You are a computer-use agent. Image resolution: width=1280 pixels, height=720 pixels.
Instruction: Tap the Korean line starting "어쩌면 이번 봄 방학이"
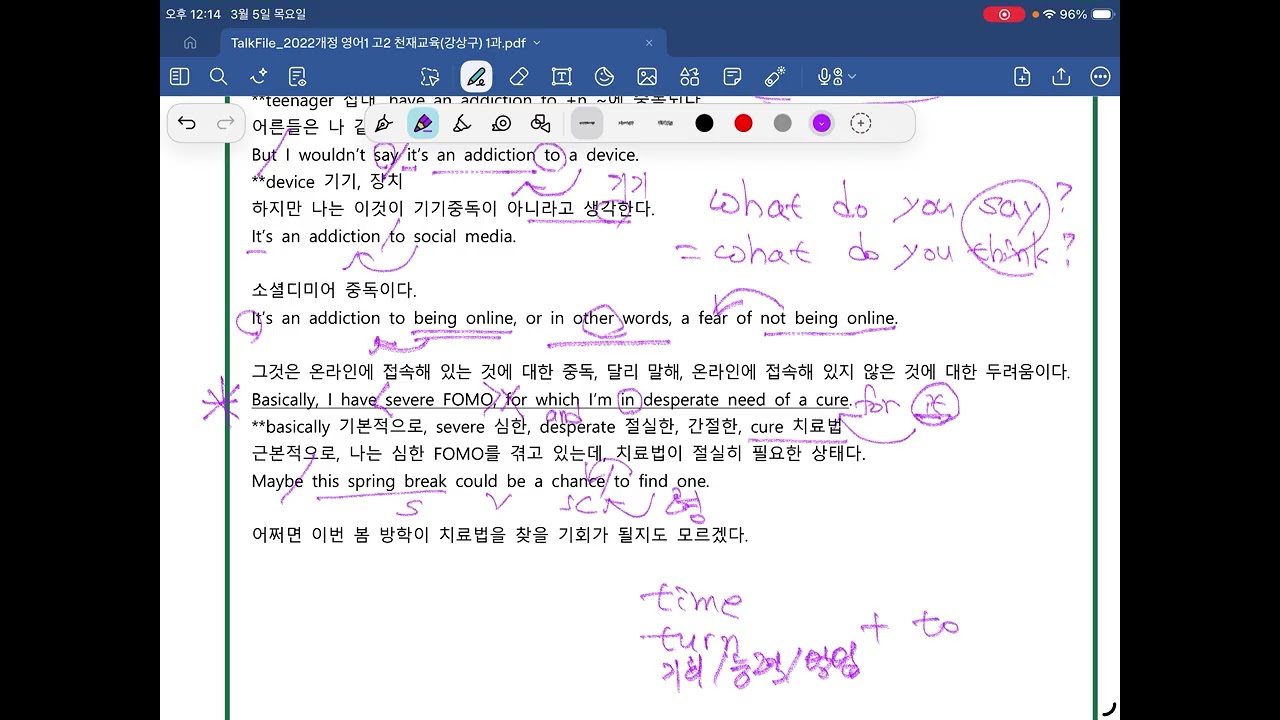point(500,535)
